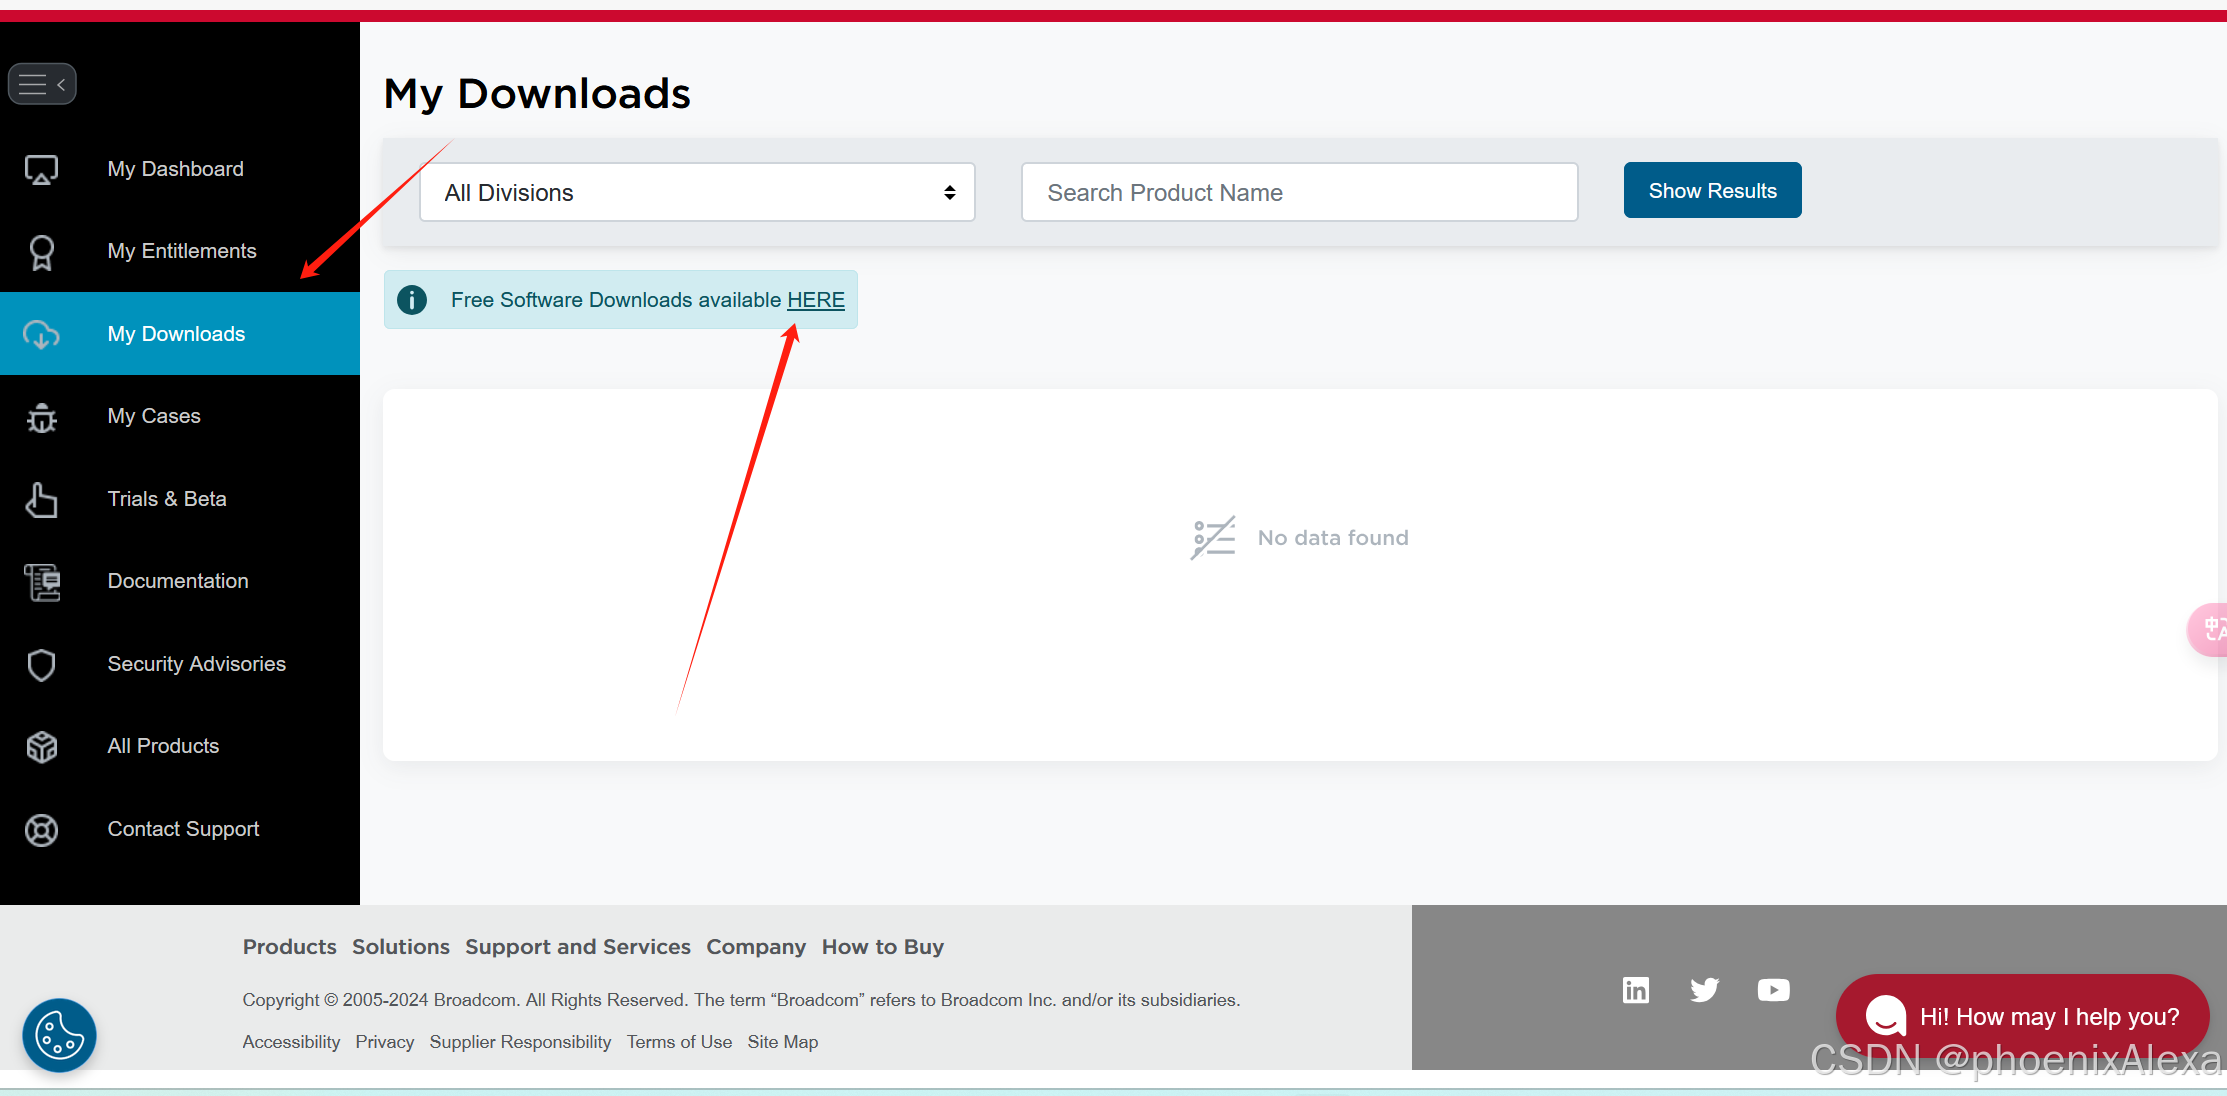
Task: Click the pink translate widget at right edge
Action: coord(2208,629)
